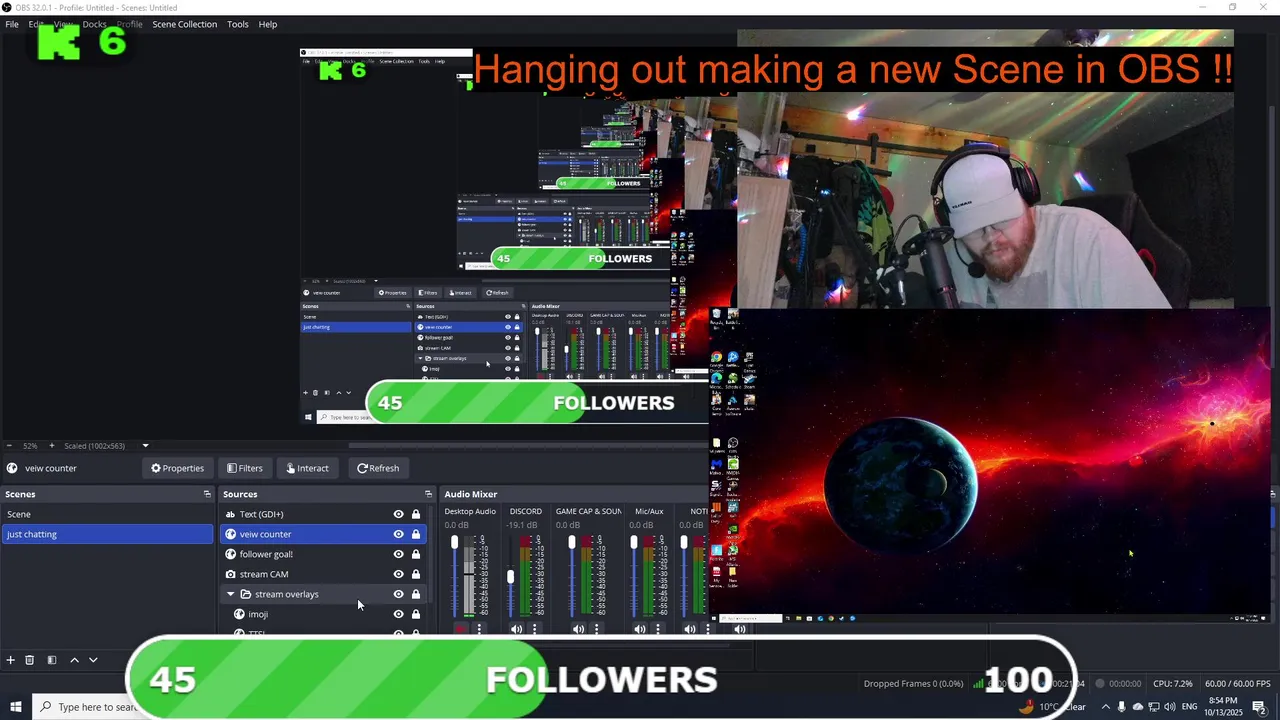Open the taskbar clock and date
This screenshot has width=1280, height=720.
pyautogui.click(x=1222, y=707)
